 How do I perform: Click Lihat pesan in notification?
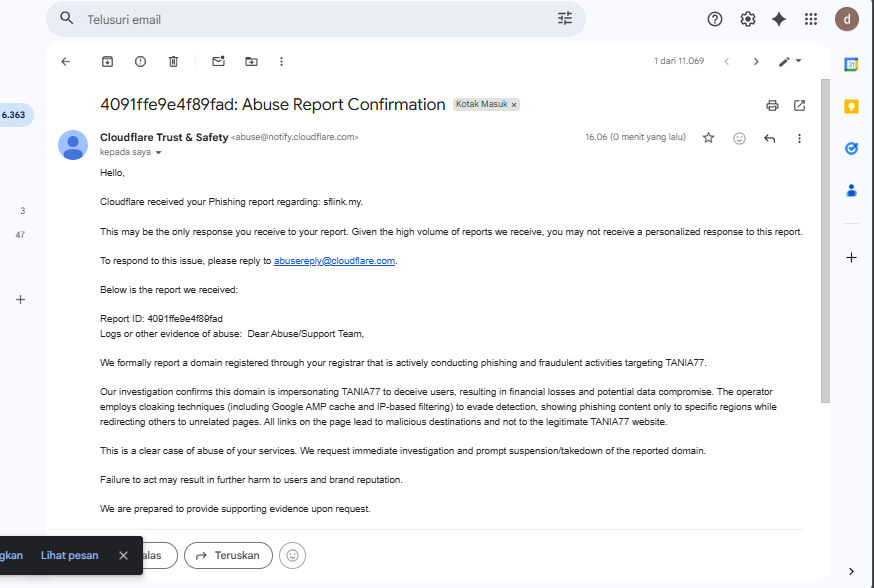69,555
